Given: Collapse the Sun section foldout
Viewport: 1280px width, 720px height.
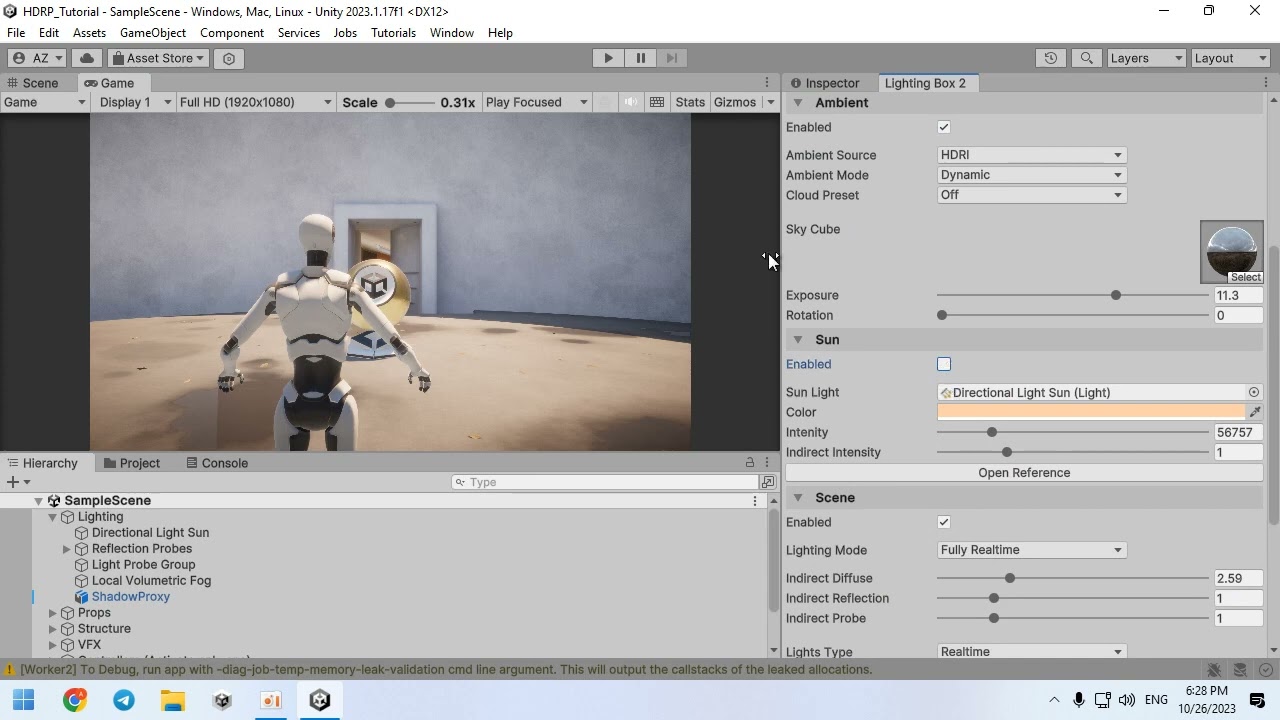Looking at the screenshot, I should coord(798,340).
